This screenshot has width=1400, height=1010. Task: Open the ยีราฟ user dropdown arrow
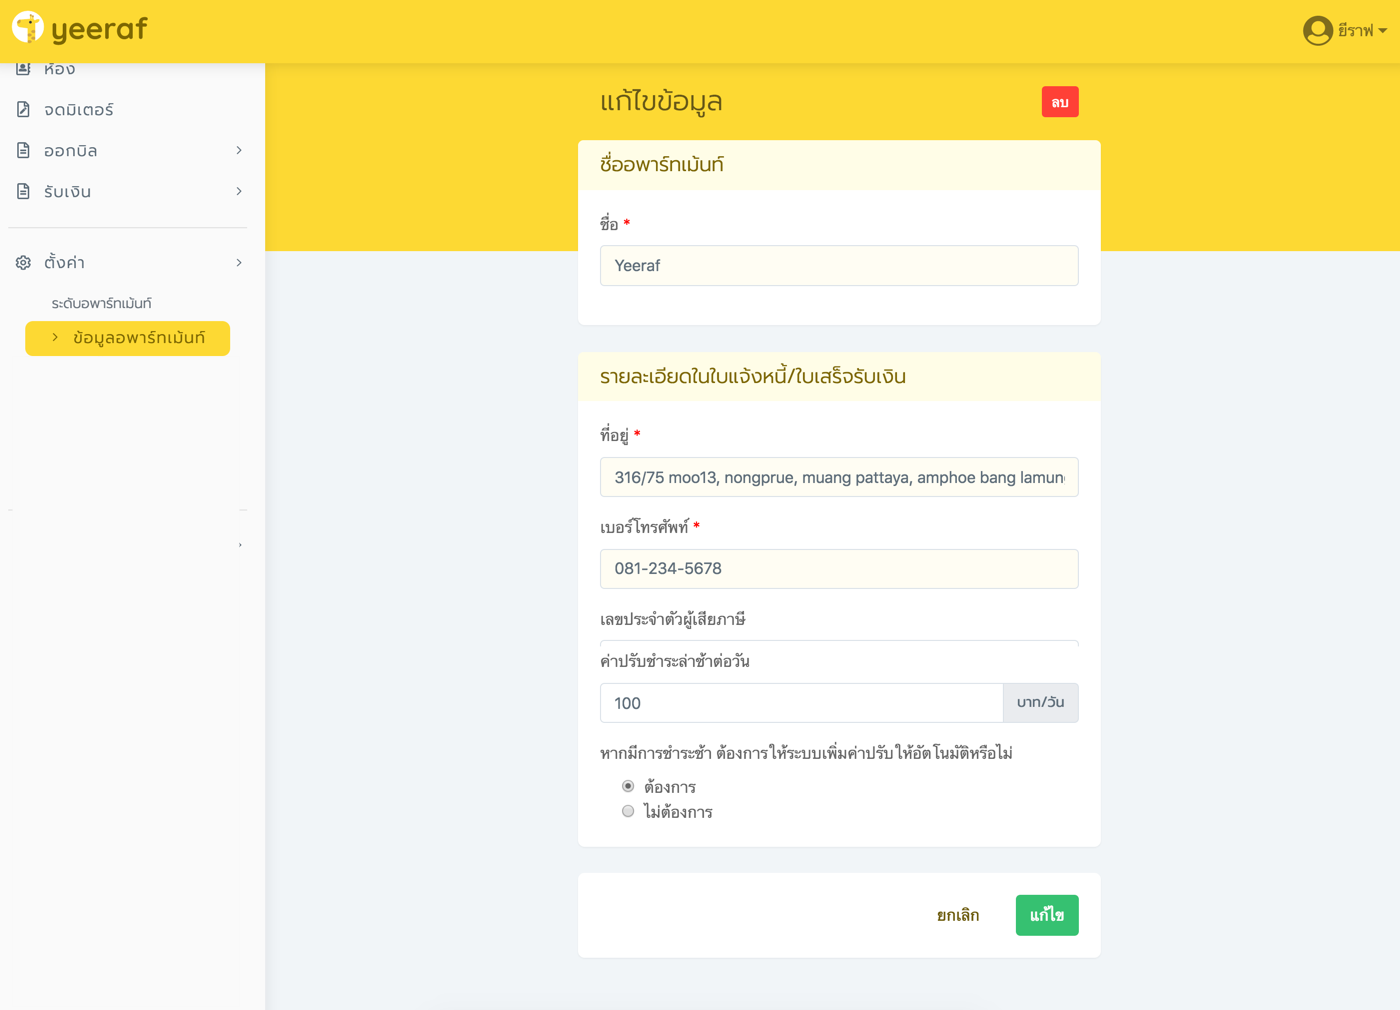point(1383,31)
